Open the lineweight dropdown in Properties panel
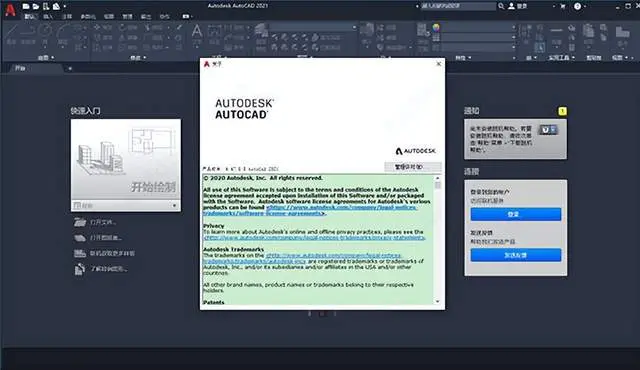The height and width of the screenshot is (370, 640). [513, 38]
